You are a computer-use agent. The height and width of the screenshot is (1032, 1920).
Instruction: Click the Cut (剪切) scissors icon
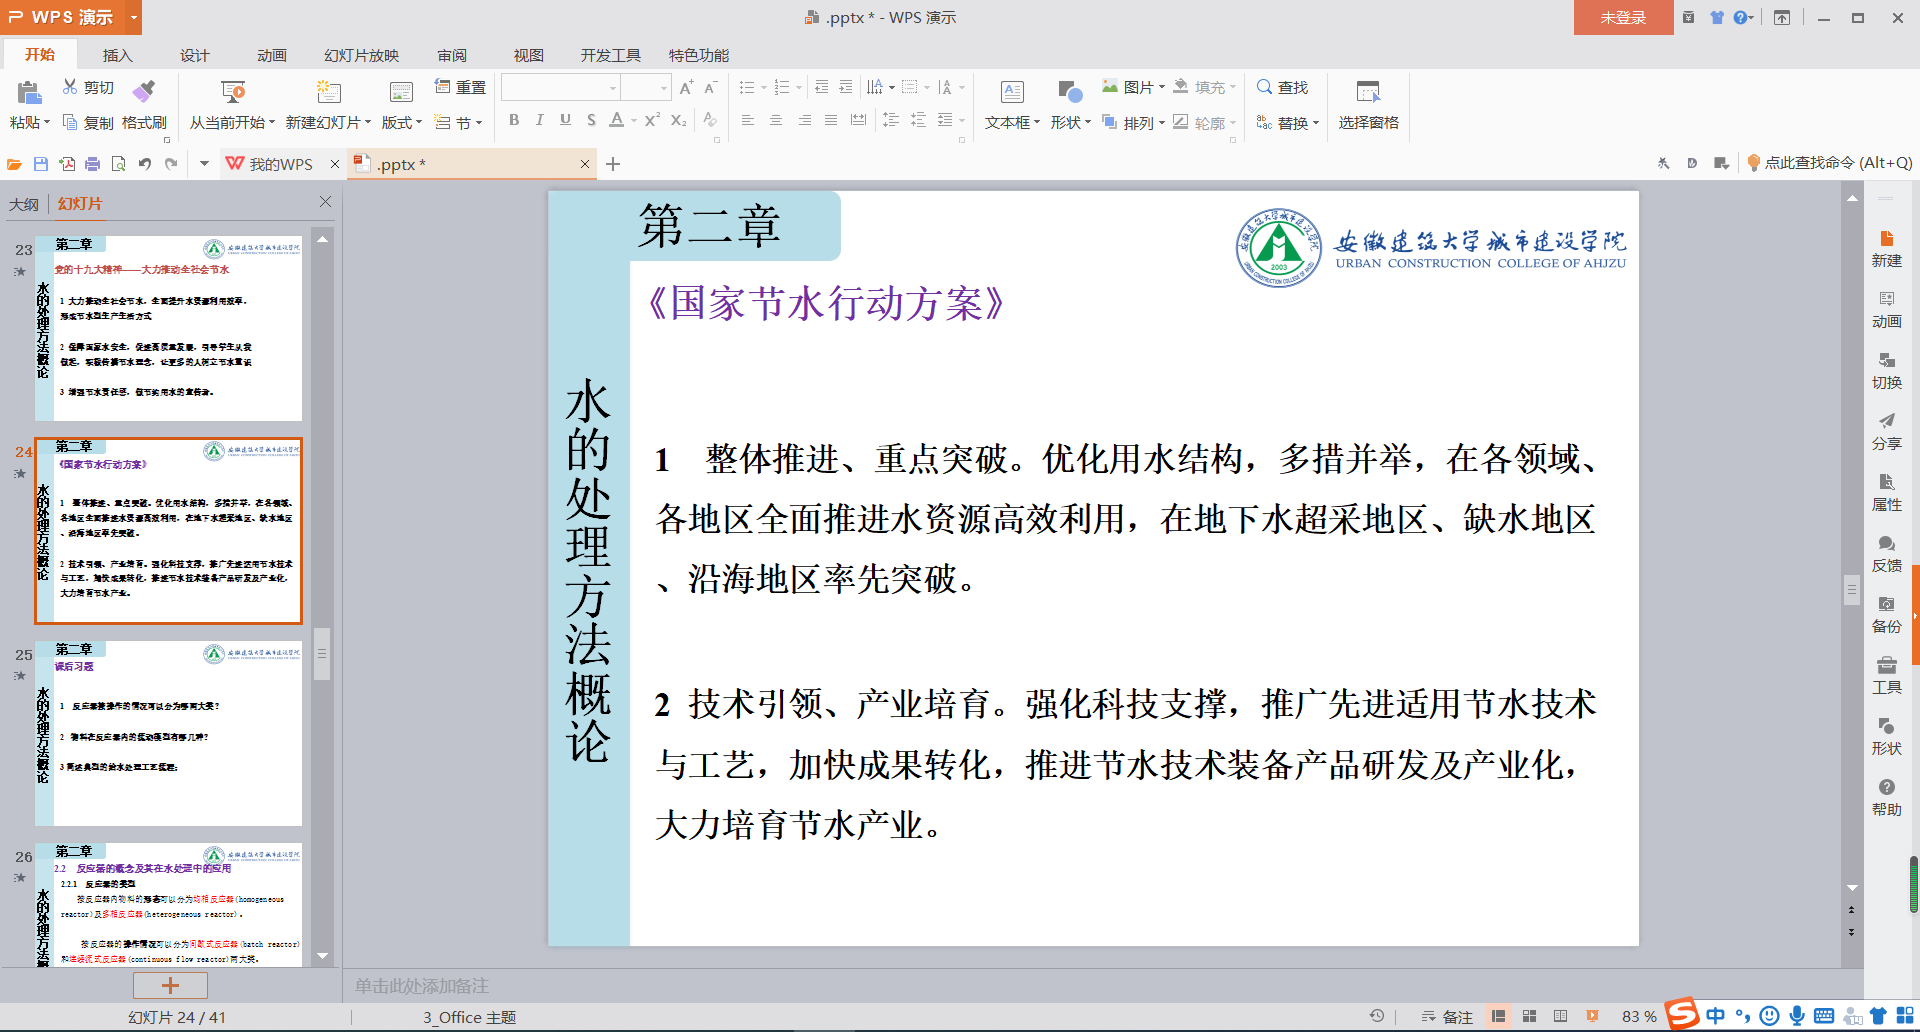coord(70,87)
